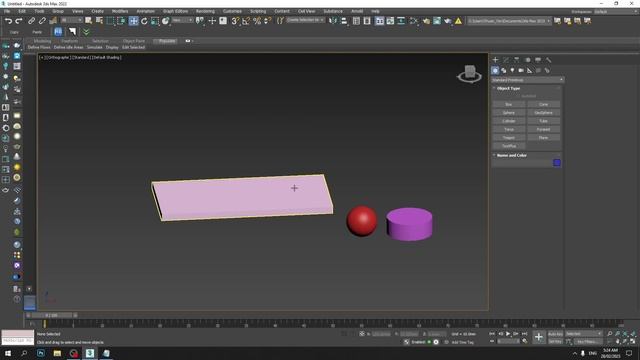Open the Create panel plus tab
The height and width of the screenshot is (360, 640).
click(495, 60)
